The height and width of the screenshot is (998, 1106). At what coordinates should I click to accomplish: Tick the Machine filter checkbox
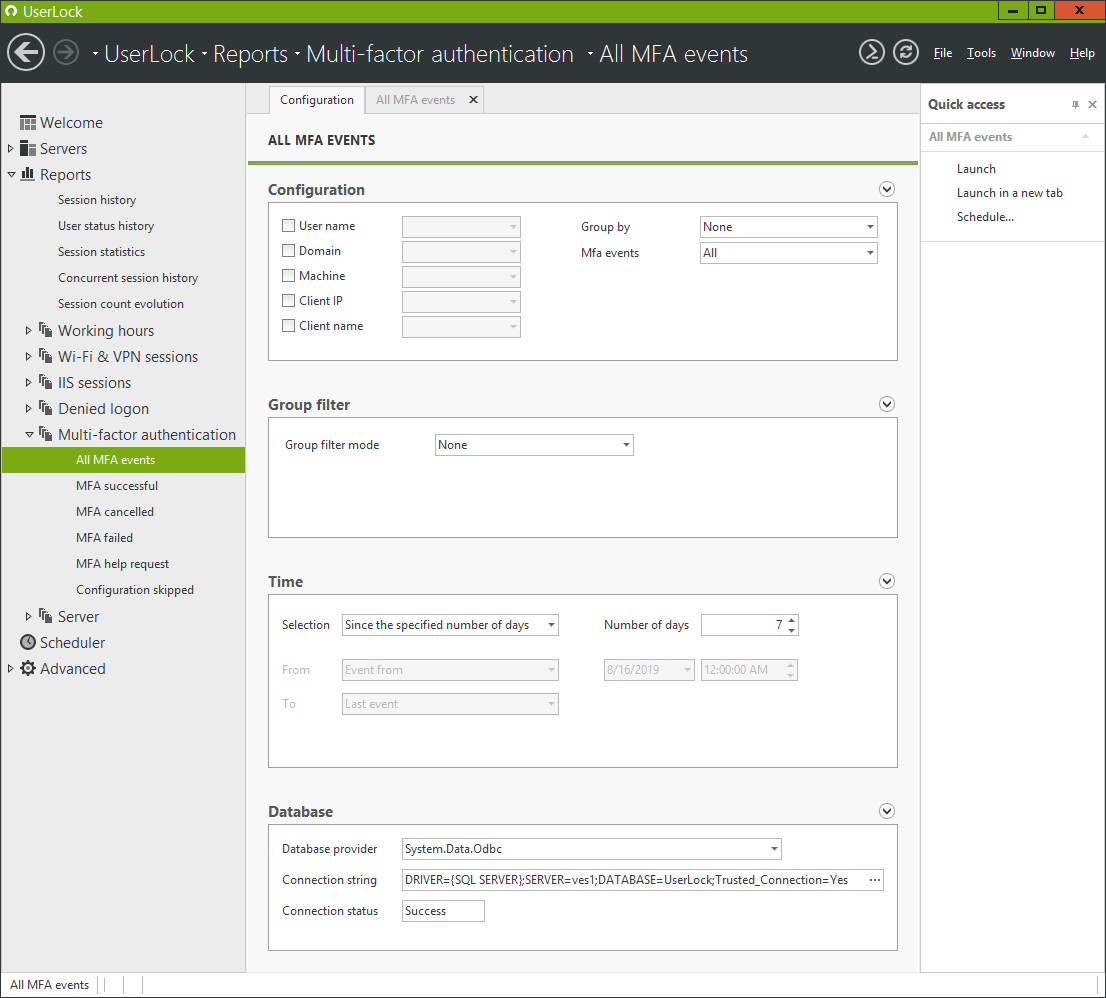[288, 276]
